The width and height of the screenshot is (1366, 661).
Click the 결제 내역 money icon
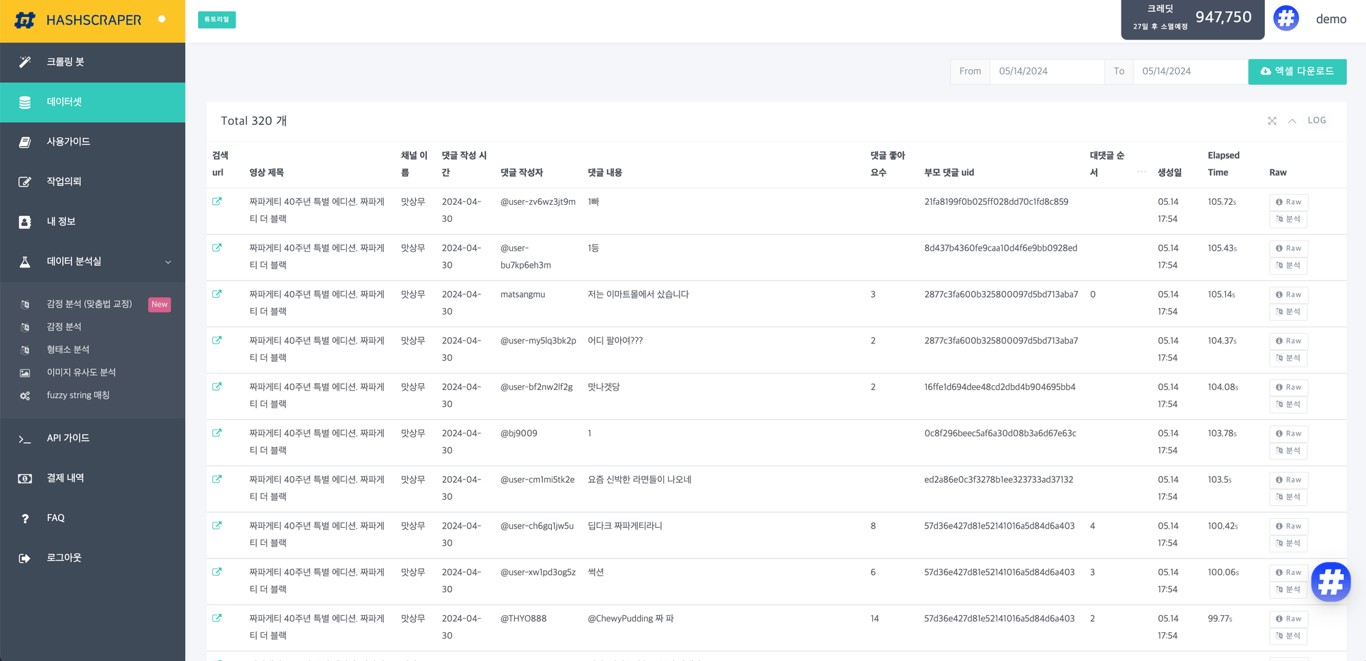coord(25,479)
